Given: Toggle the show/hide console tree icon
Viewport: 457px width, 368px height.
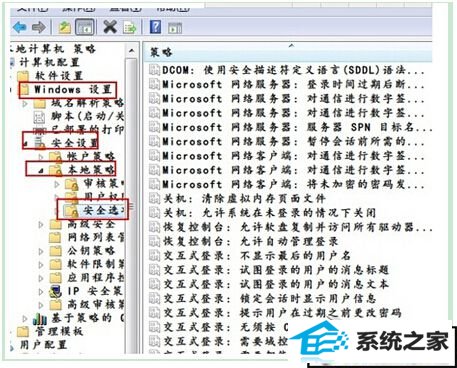Looking at the screenshot, I should (x=85, y=27).
